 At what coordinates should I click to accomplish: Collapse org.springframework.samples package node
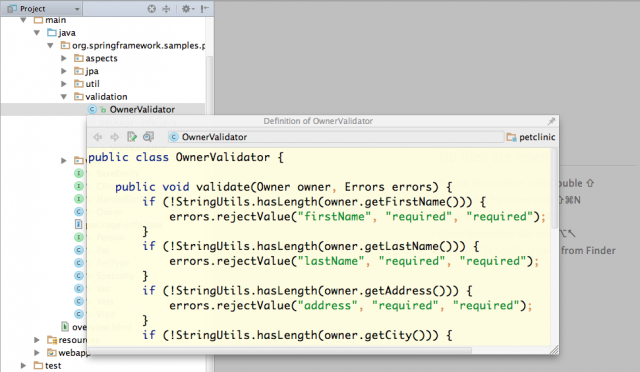click(x=50, y=45)
